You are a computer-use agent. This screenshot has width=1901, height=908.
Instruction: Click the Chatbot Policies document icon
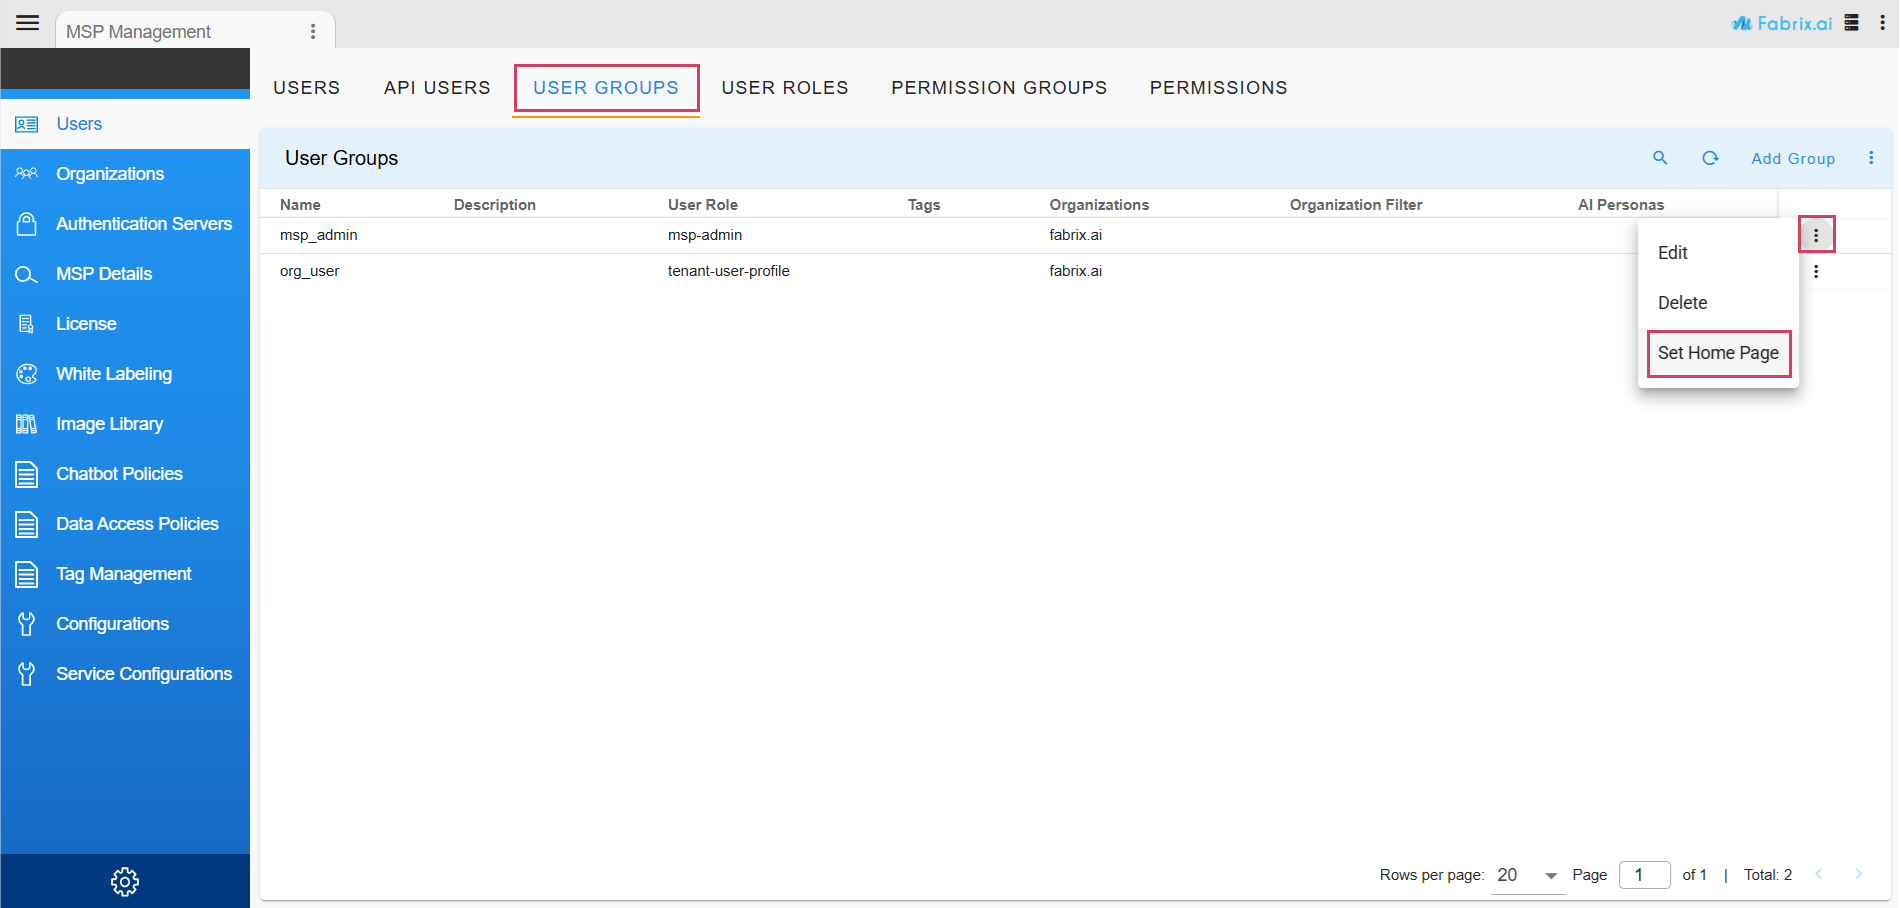point(27,473)
